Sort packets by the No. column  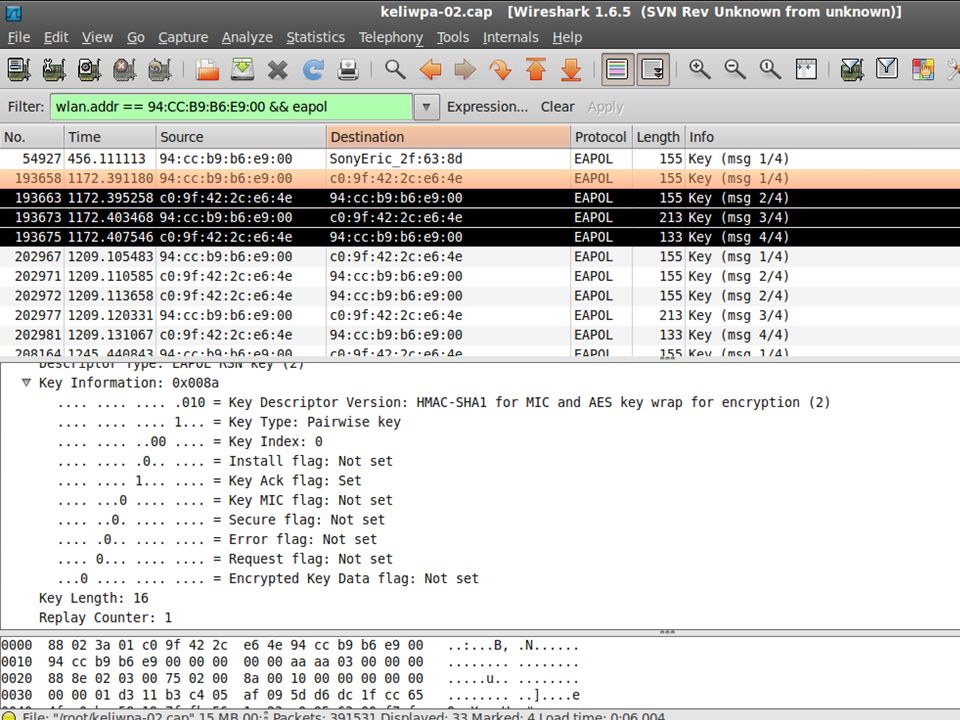click(32, 137)
